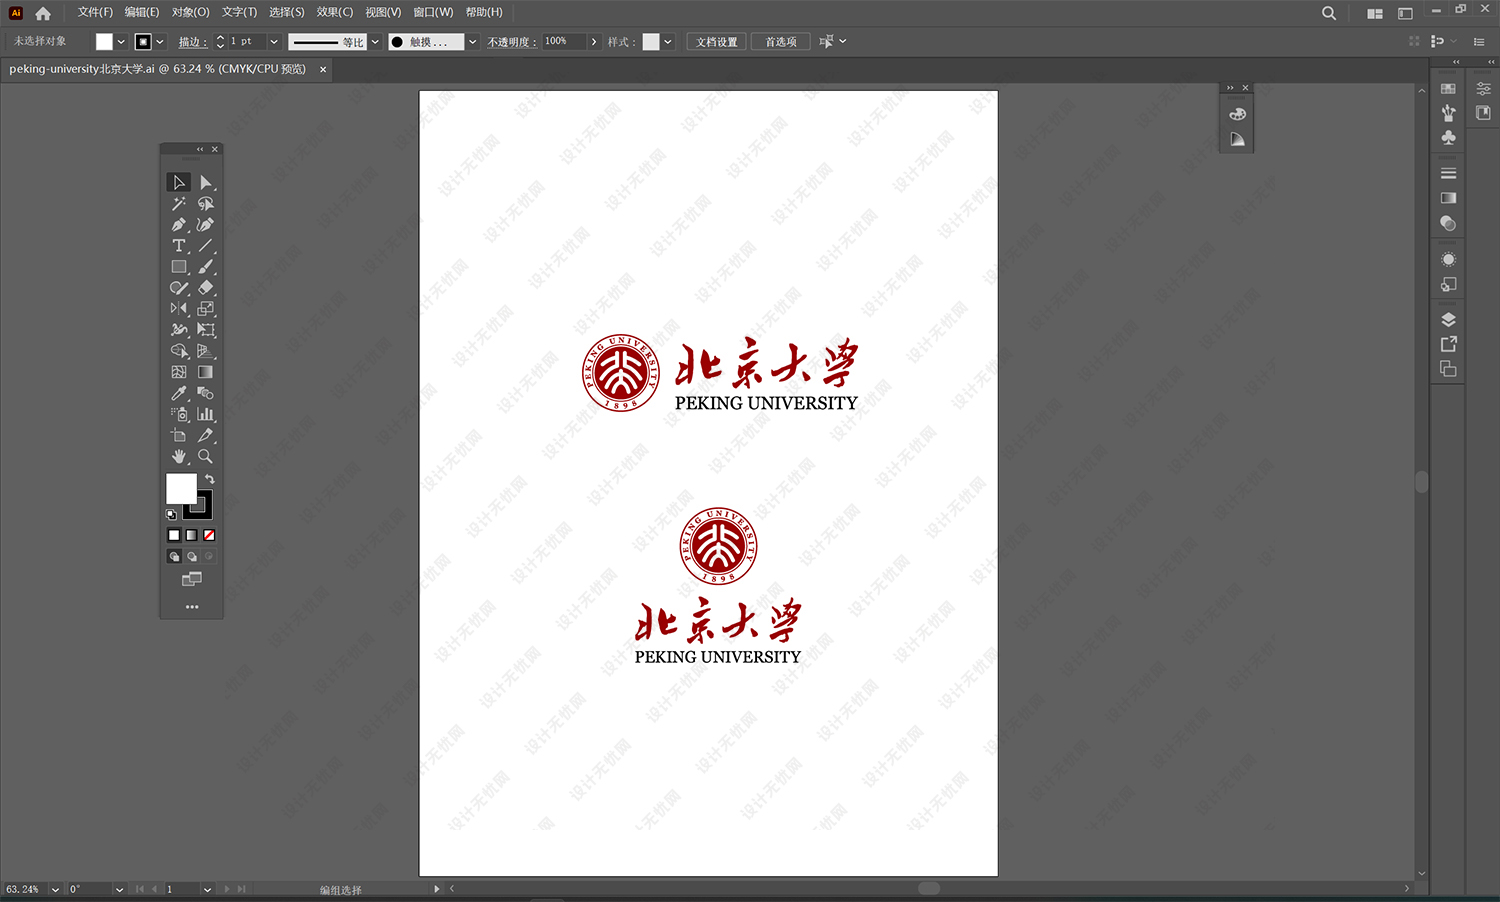The height and width of the screenshot is (902, 1500).
Task: Open the 文字(T) menu
Action: 239,12
